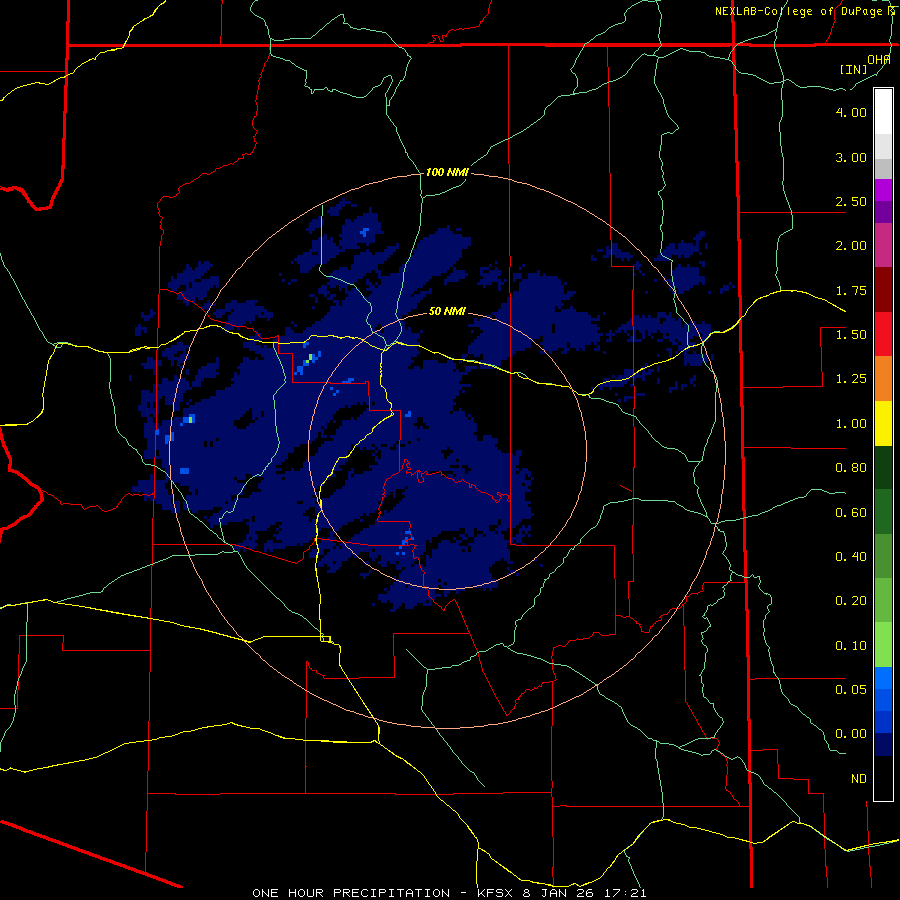Click the darkest green swatch in the legend
This screenshot has height=900, width=900.
pyautogui.click(x=883, y=467)
